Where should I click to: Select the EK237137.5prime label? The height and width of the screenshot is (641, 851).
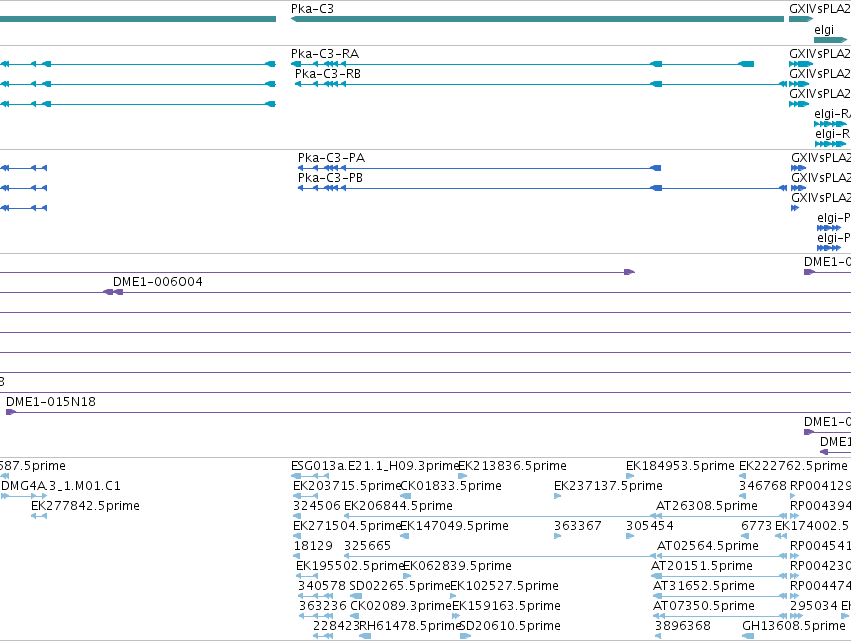click(608, 486)
